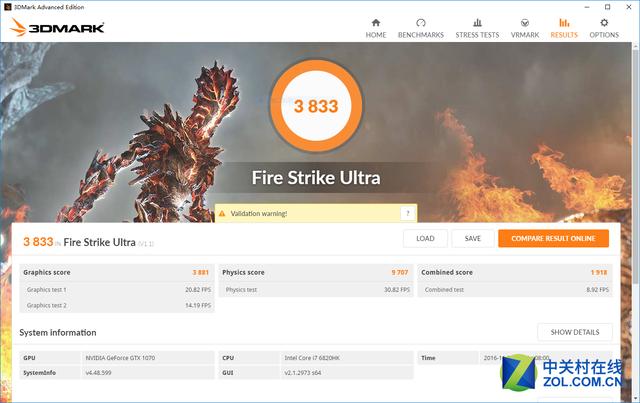Open the HOME house icon
Screen dimensions: 640x403
pos(376,22)
